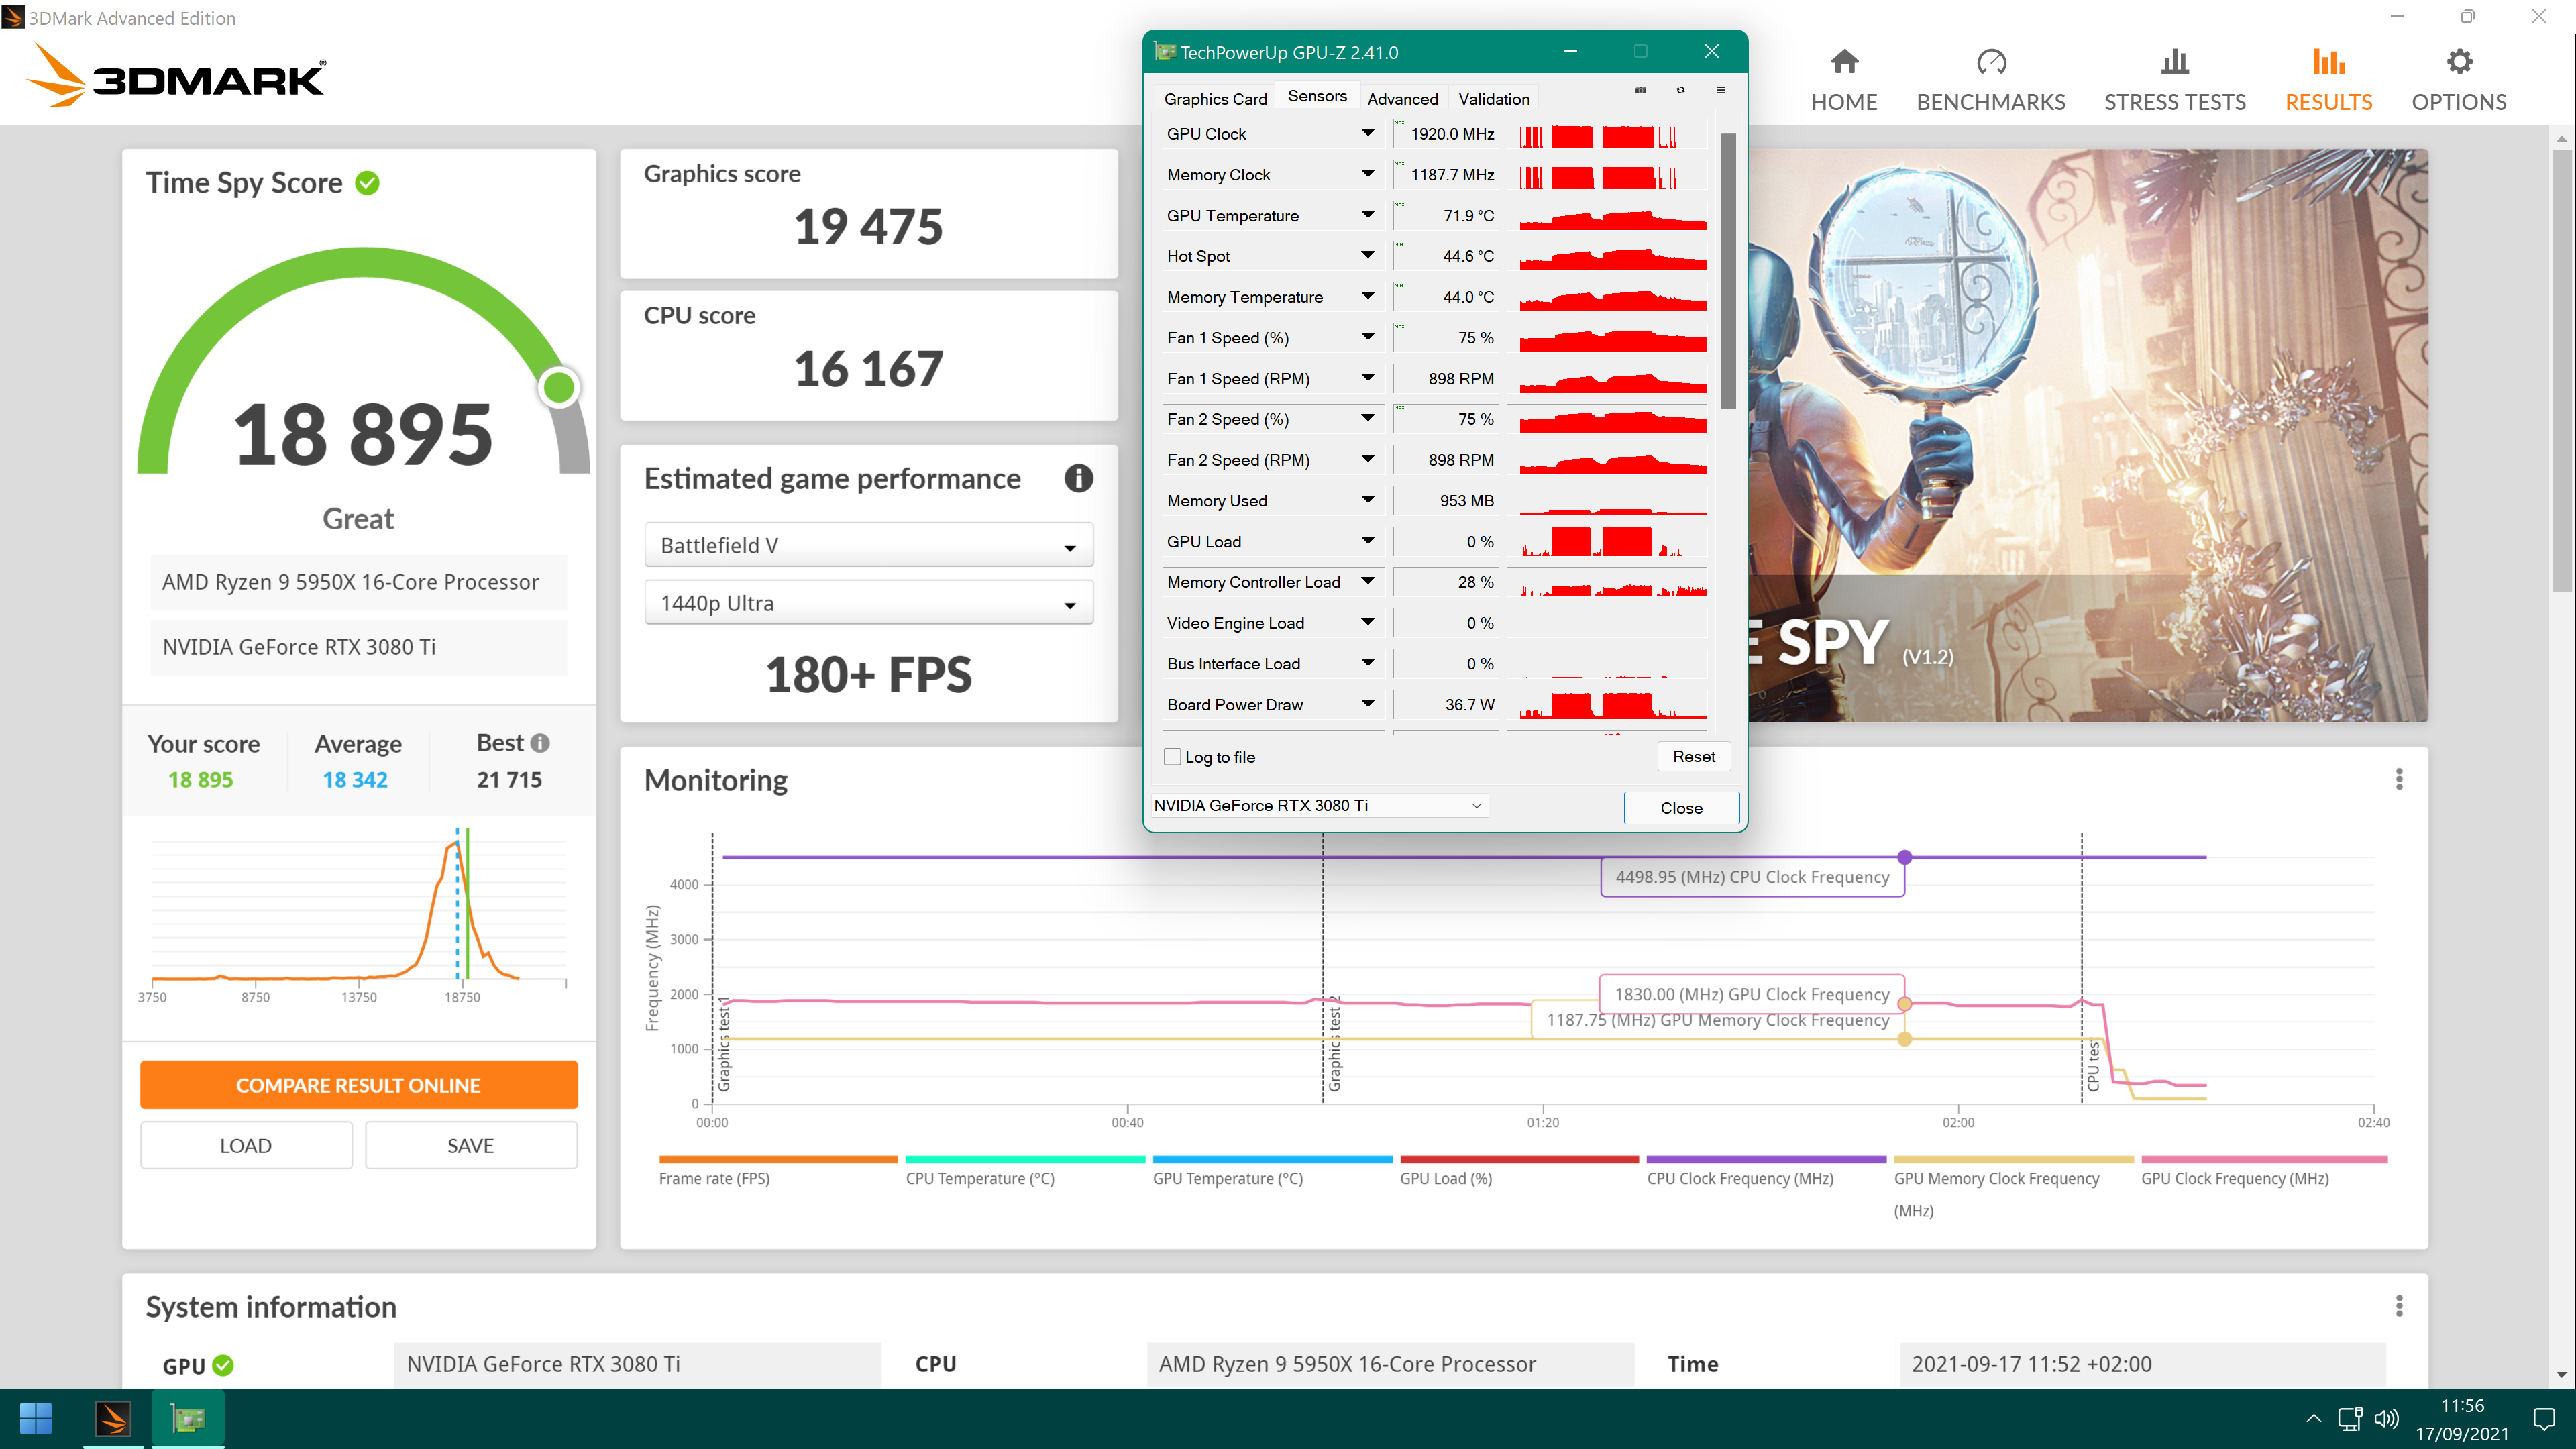The width and height of the screenshot is (2576, 1449).
Task: Click the Time Spy score gauge indicator
Action: [x=559, y=387]
